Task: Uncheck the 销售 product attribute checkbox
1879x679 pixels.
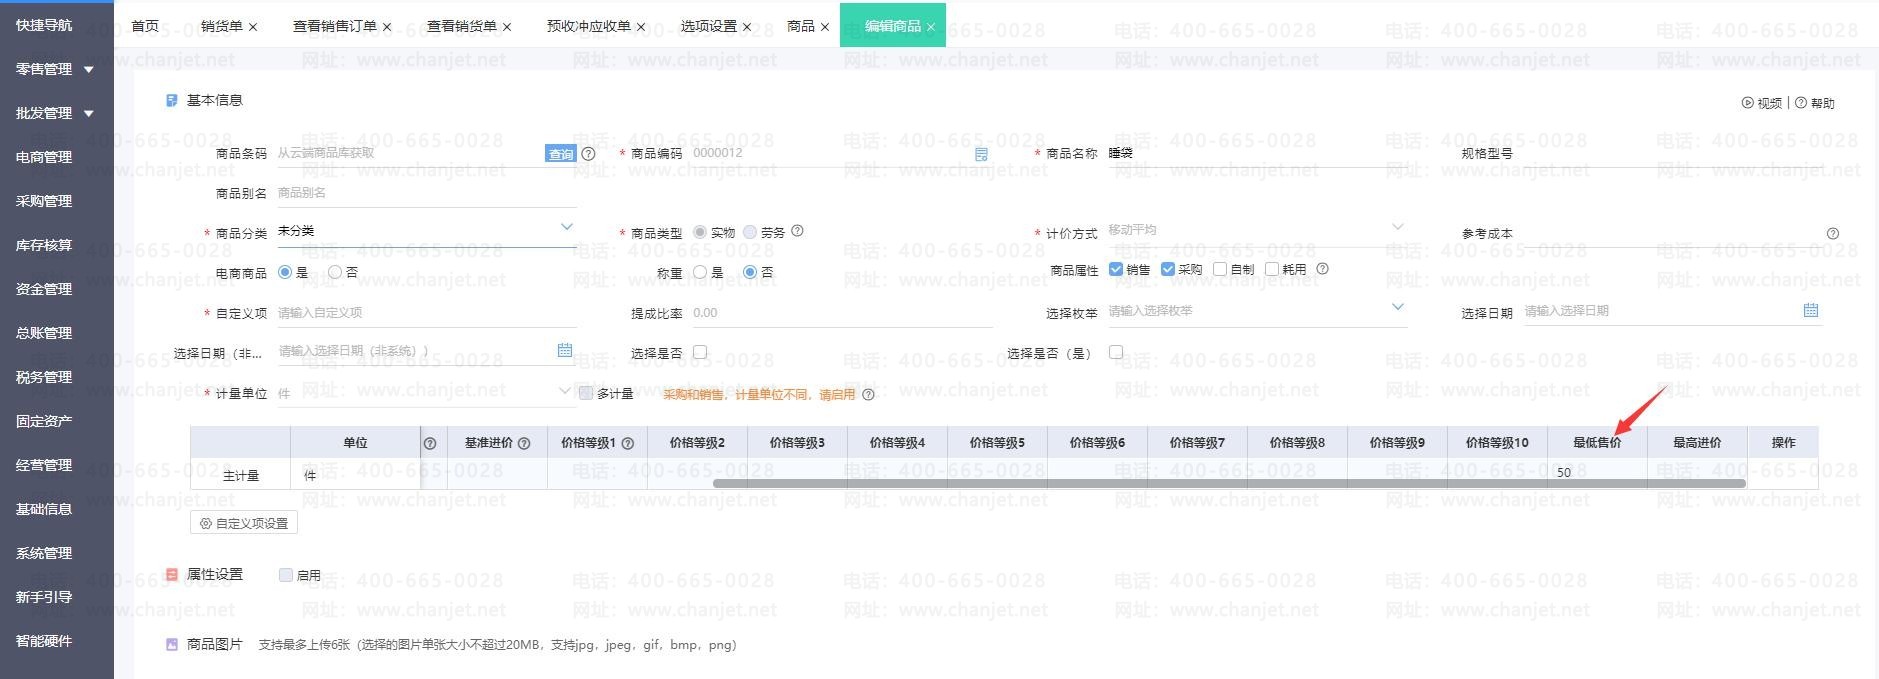Action: click(1116, 269)
